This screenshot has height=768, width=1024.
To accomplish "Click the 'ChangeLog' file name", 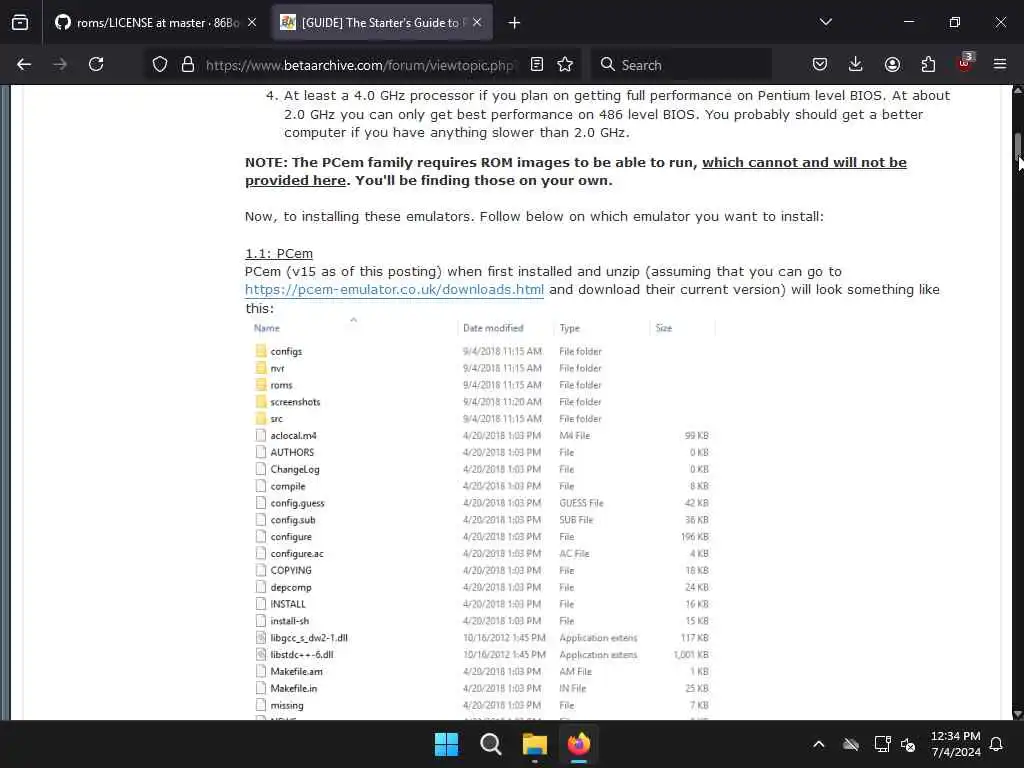I will (x=295, y=470).
